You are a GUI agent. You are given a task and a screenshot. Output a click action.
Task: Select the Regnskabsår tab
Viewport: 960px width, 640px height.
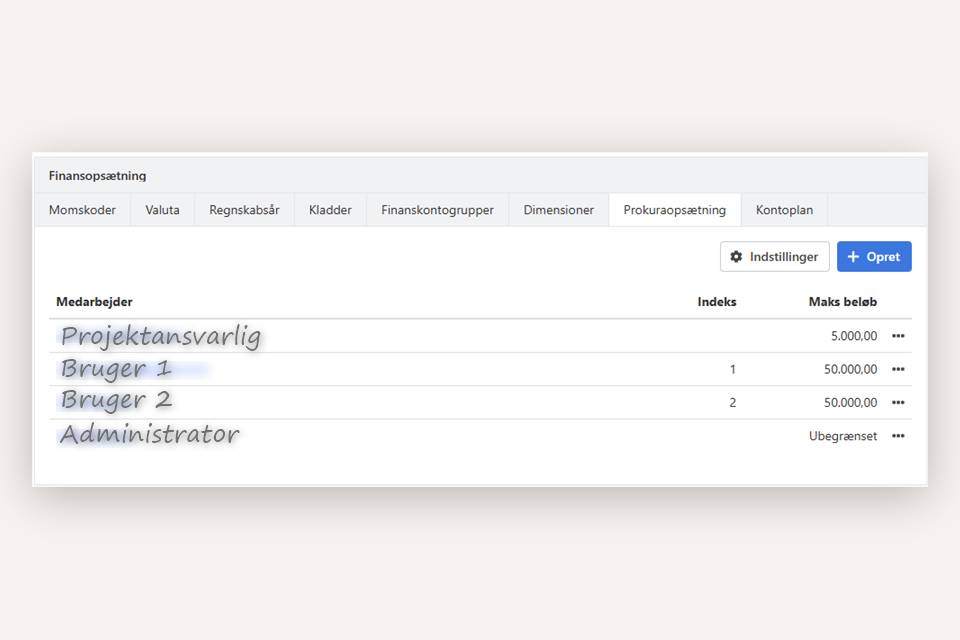pos(244,210)
